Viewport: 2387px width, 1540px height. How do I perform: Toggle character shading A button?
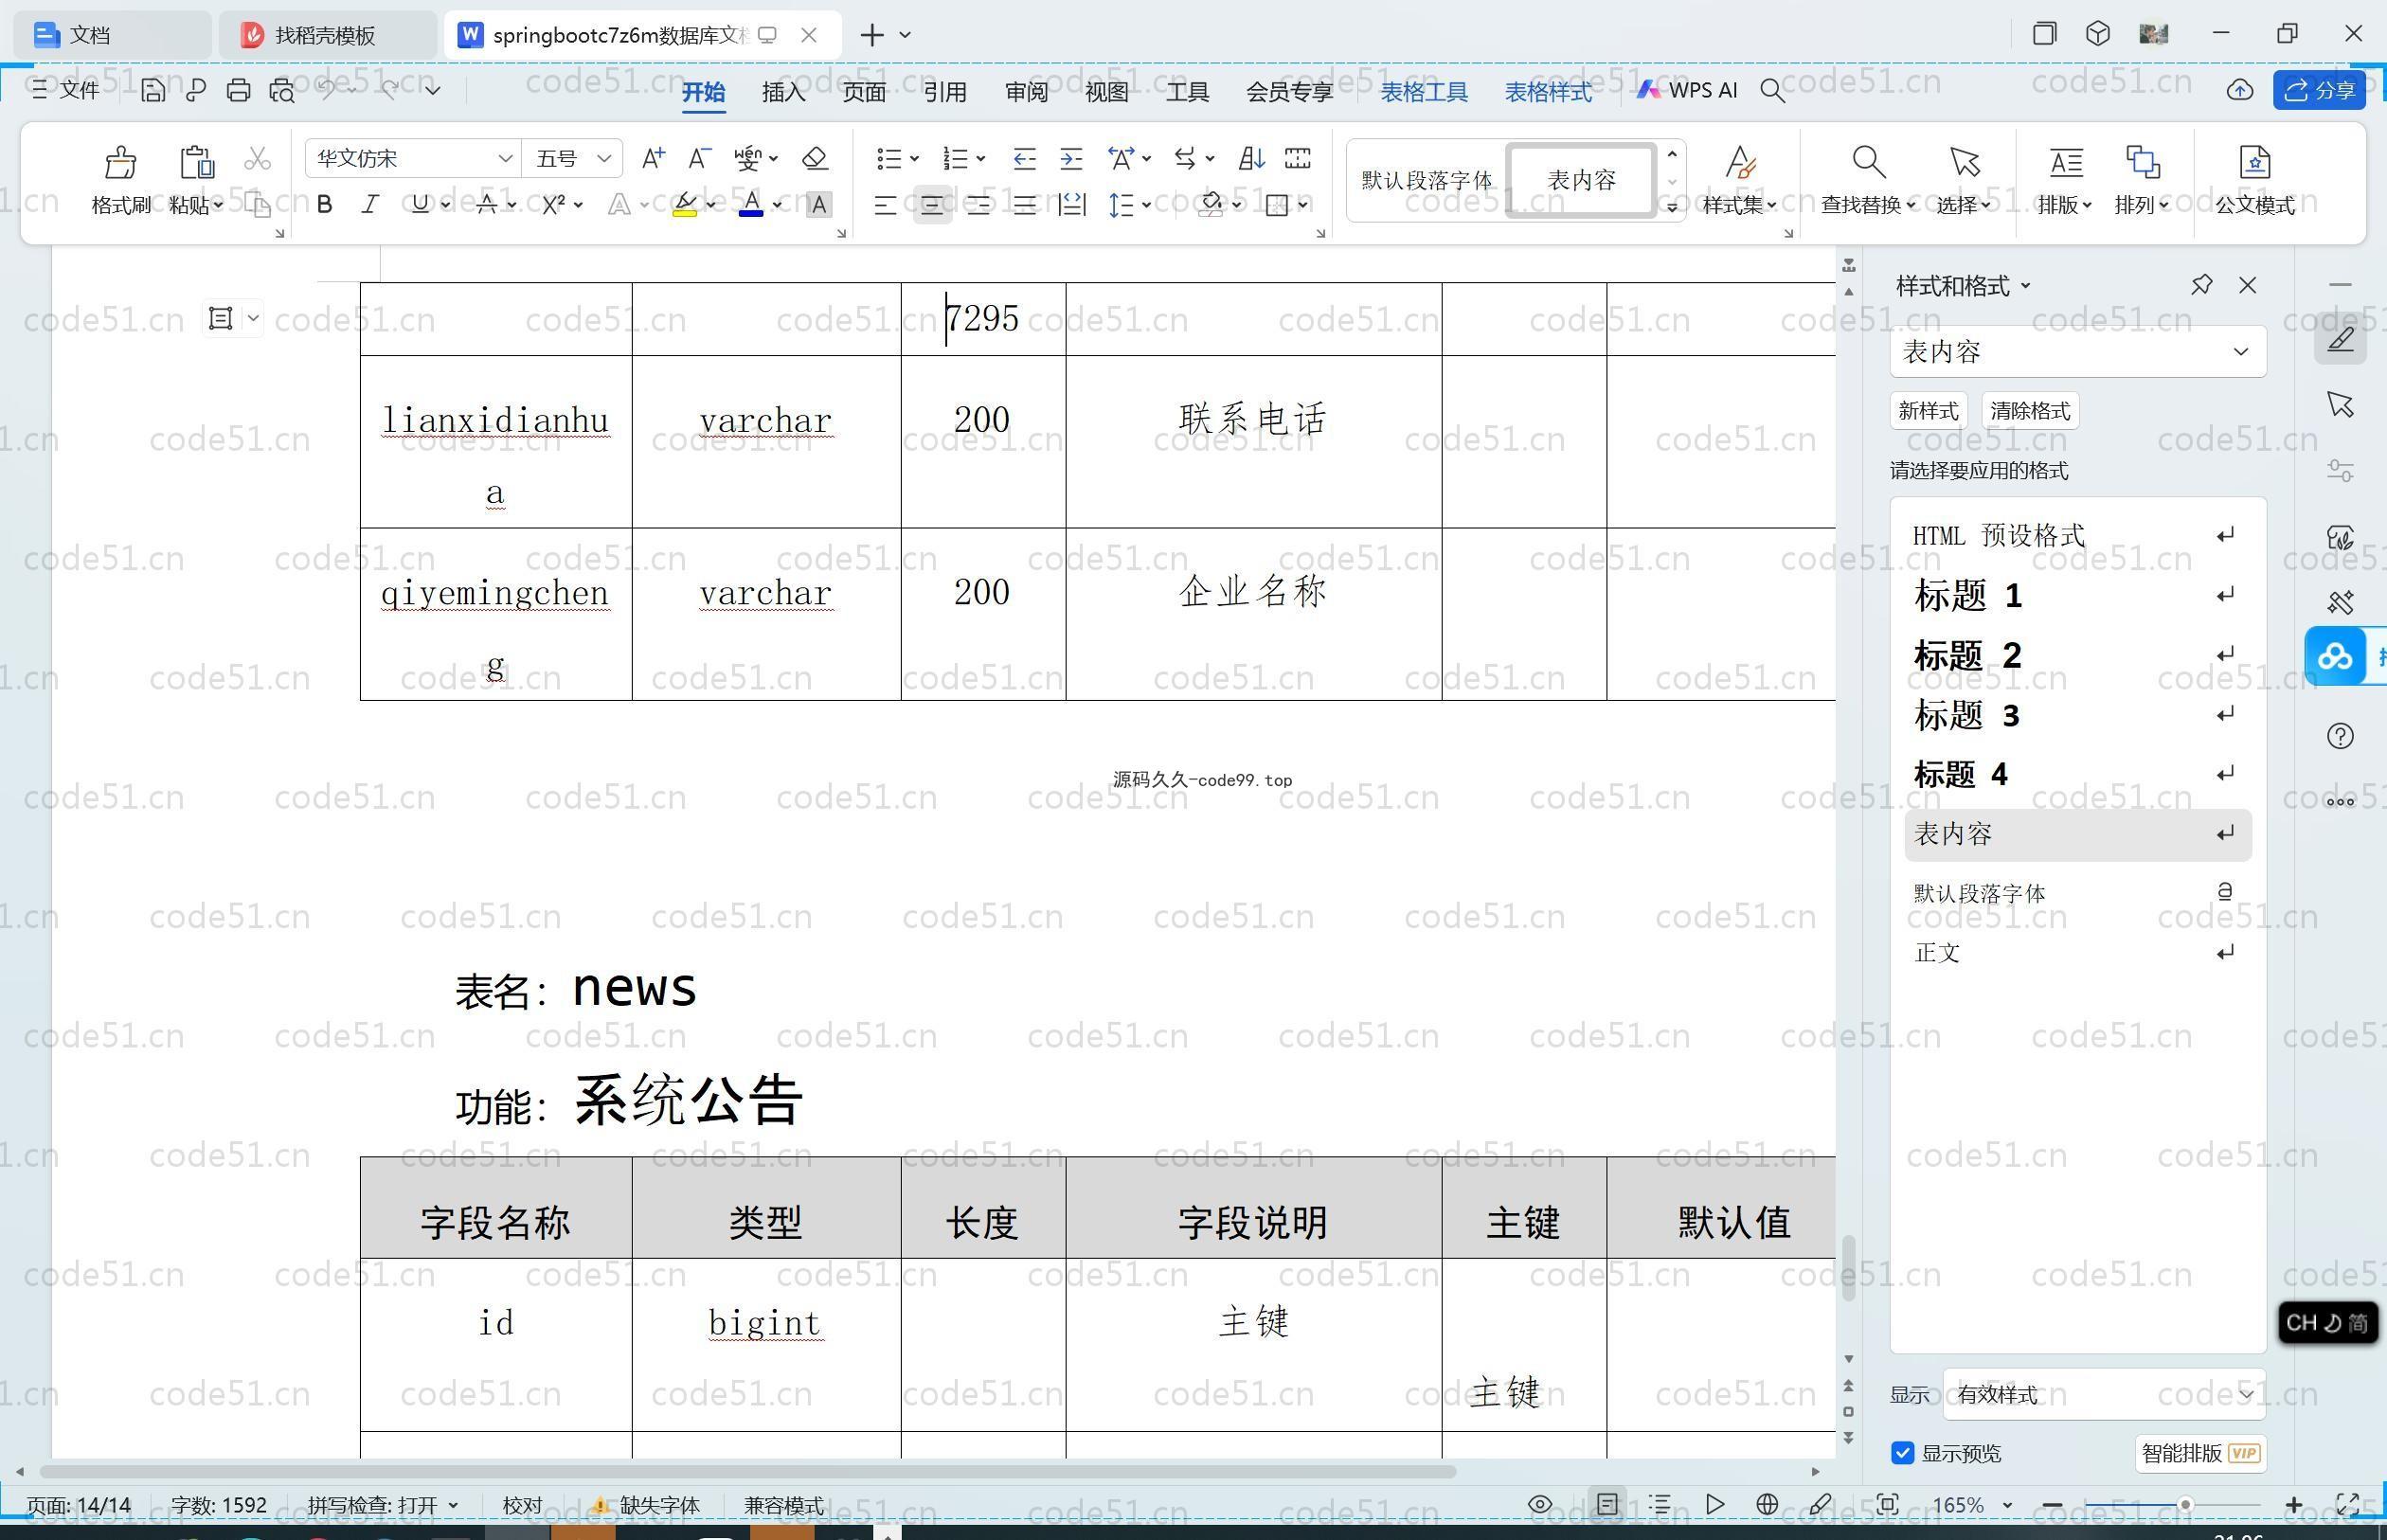pos(818,205)
